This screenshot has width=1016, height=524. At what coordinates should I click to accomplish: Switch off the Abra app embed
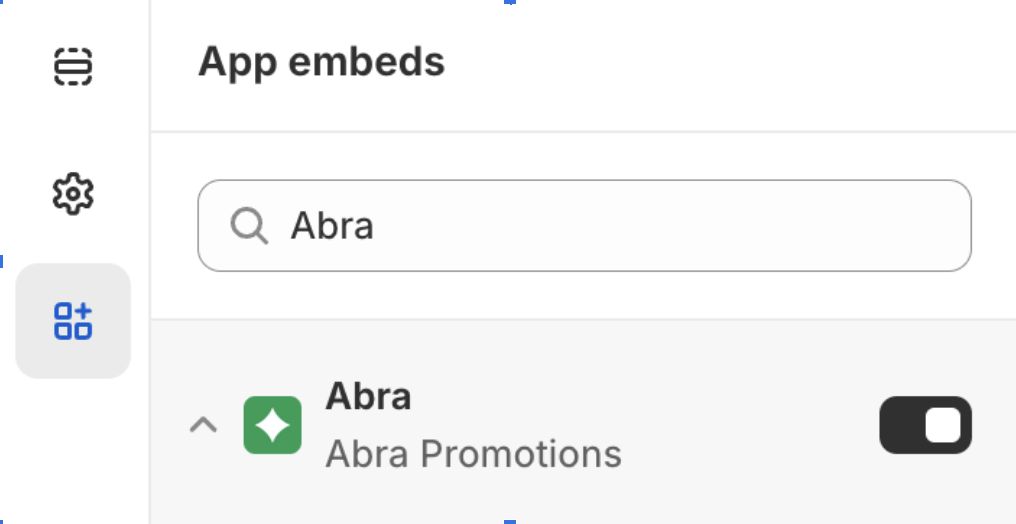925,425
